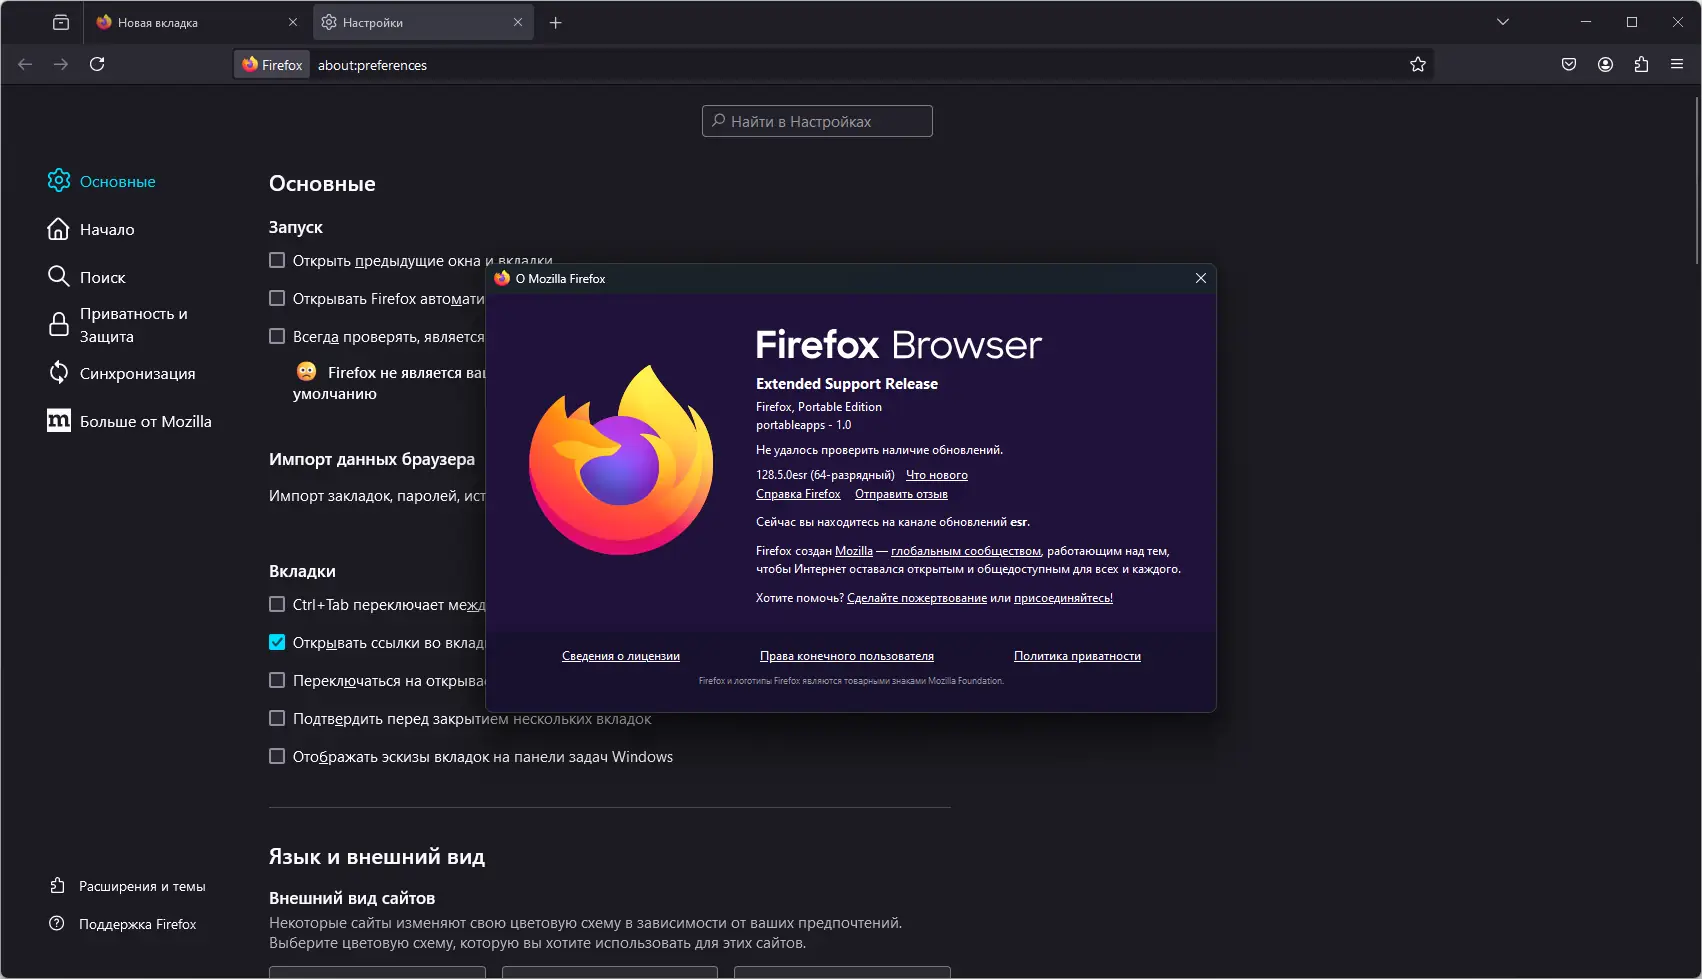This screenshot has width=1702, height=979.
Task: Open a new tab with plus icon
Action: (x=556, y=22)
